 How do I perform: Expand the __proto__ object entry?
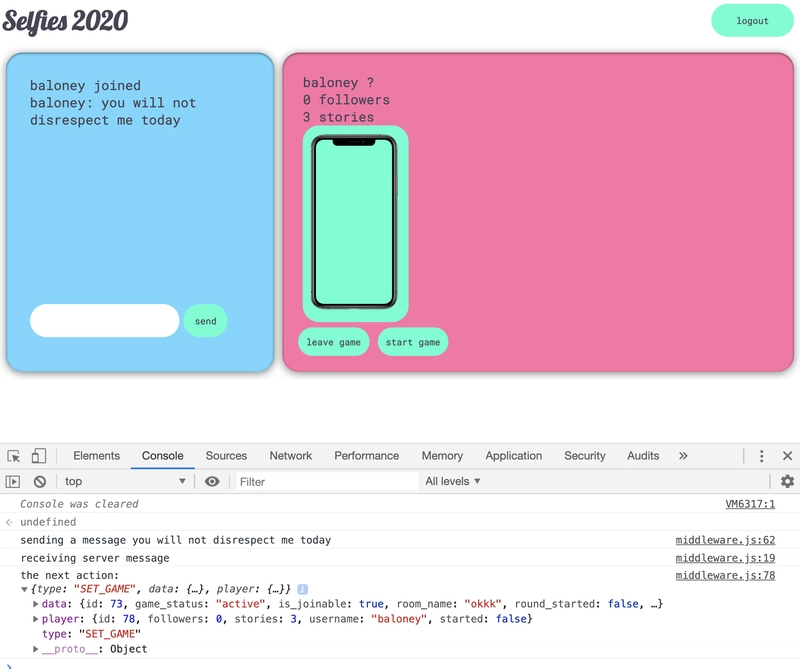tap(36, 649)
